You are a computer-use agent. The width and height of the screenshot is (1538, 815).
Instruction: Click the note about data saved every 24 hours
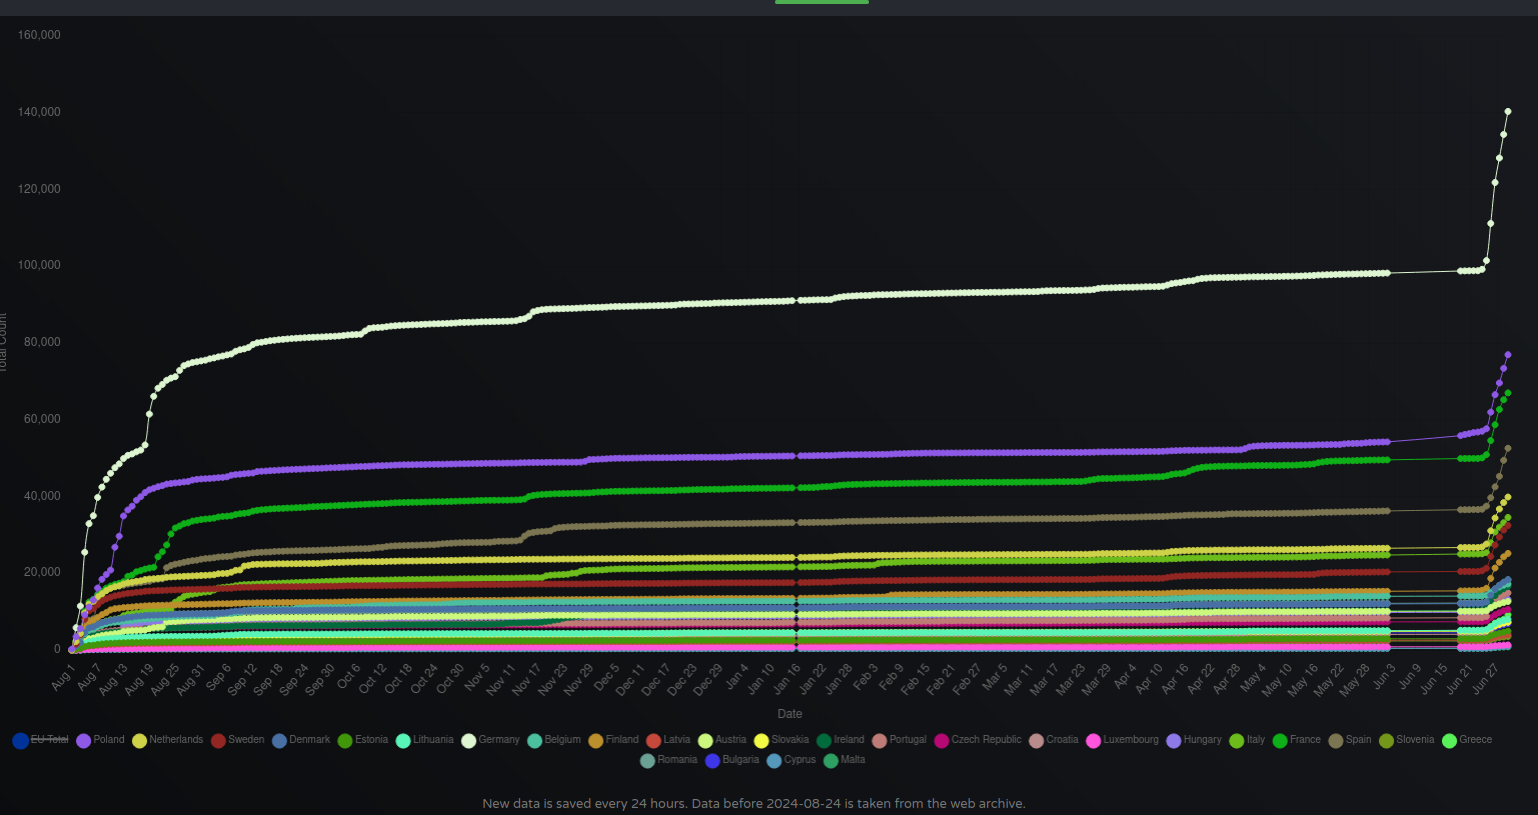pyautogui.click(x=753, y=803)
